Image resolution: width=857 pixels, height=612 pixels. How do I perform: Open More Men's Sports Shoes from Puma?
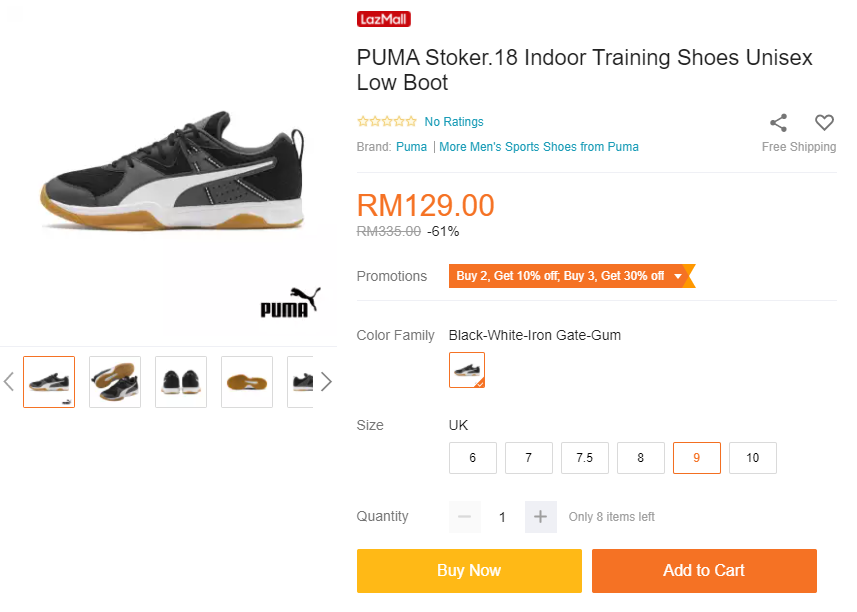[x=539, y=147]
